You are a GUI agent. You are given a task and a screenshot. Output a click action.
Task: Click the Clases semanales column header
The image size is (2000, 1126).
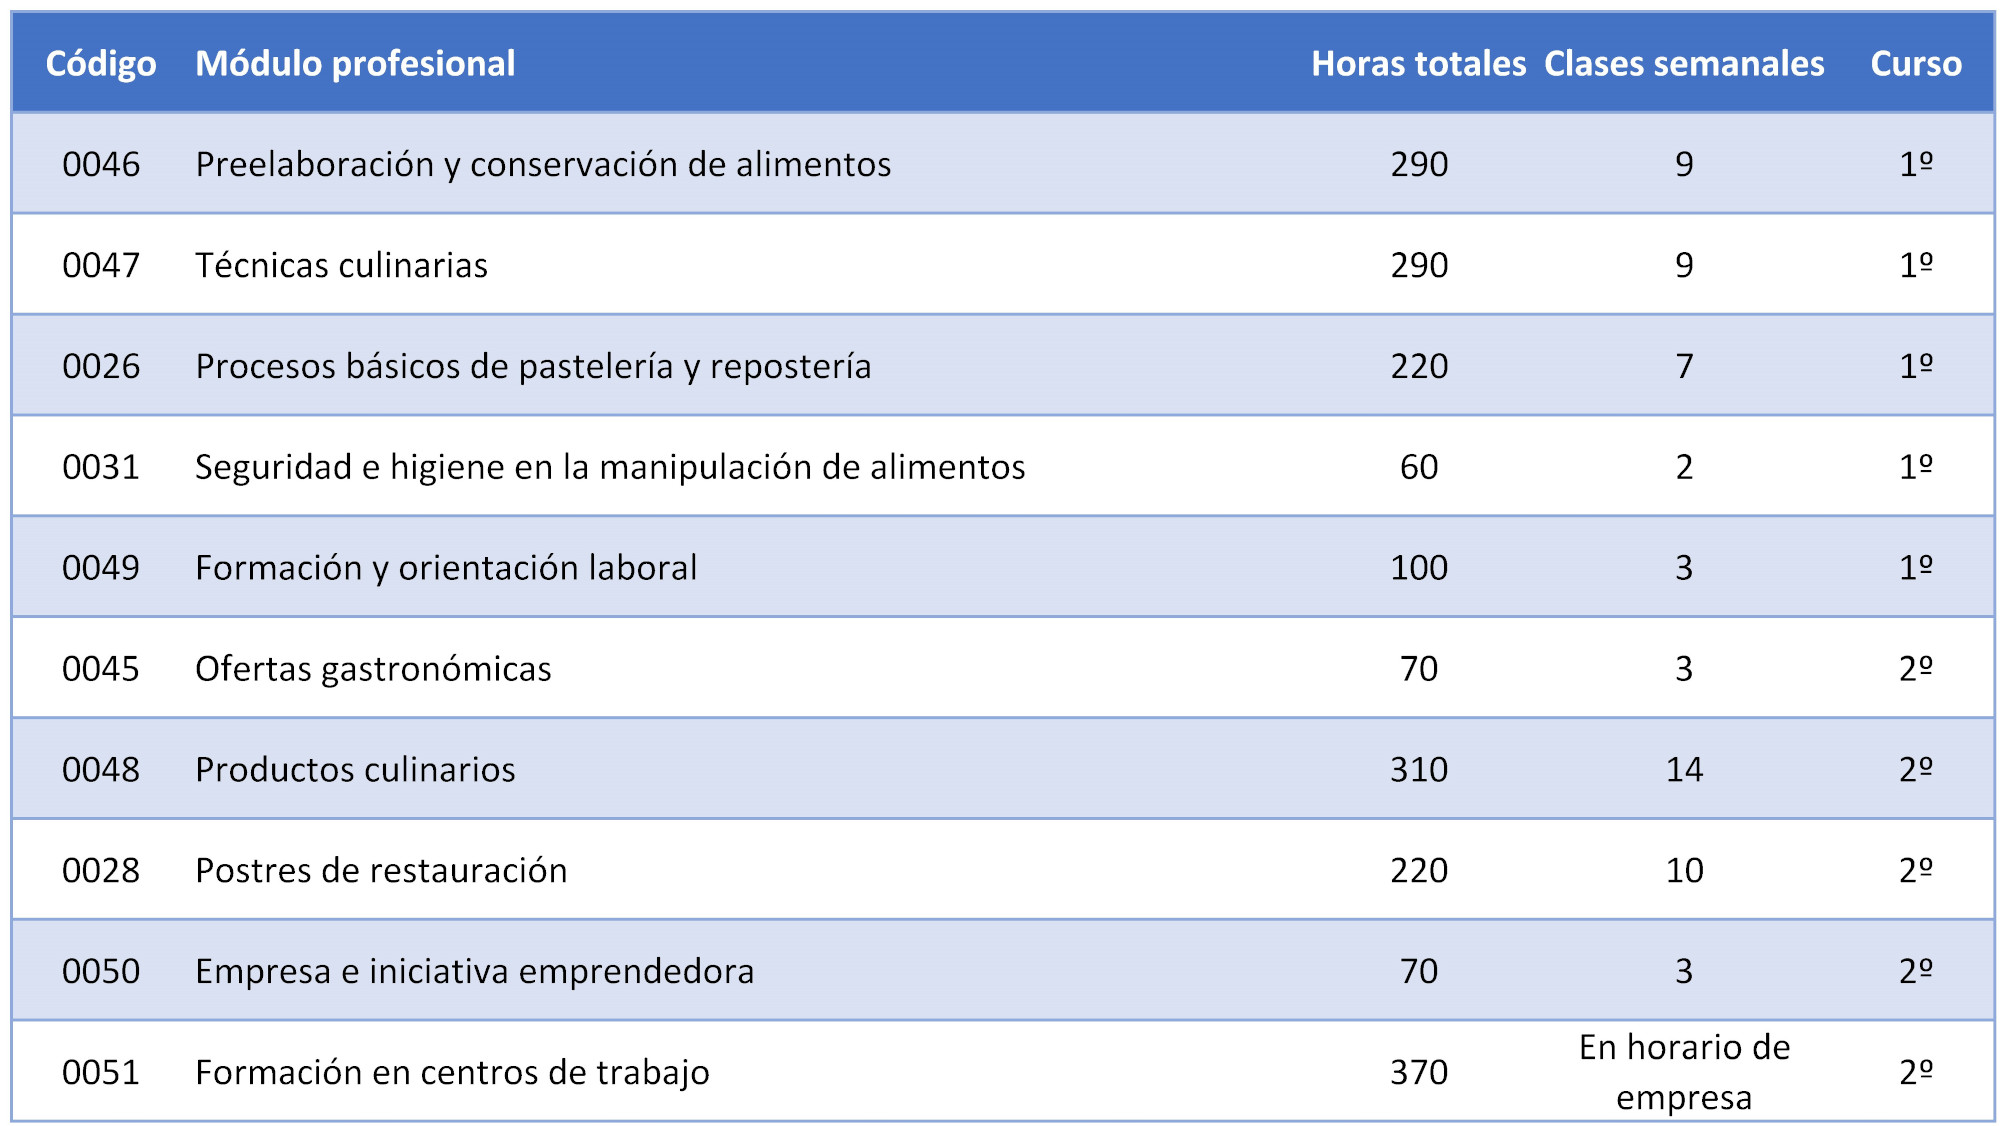[x=1684, y=64]
